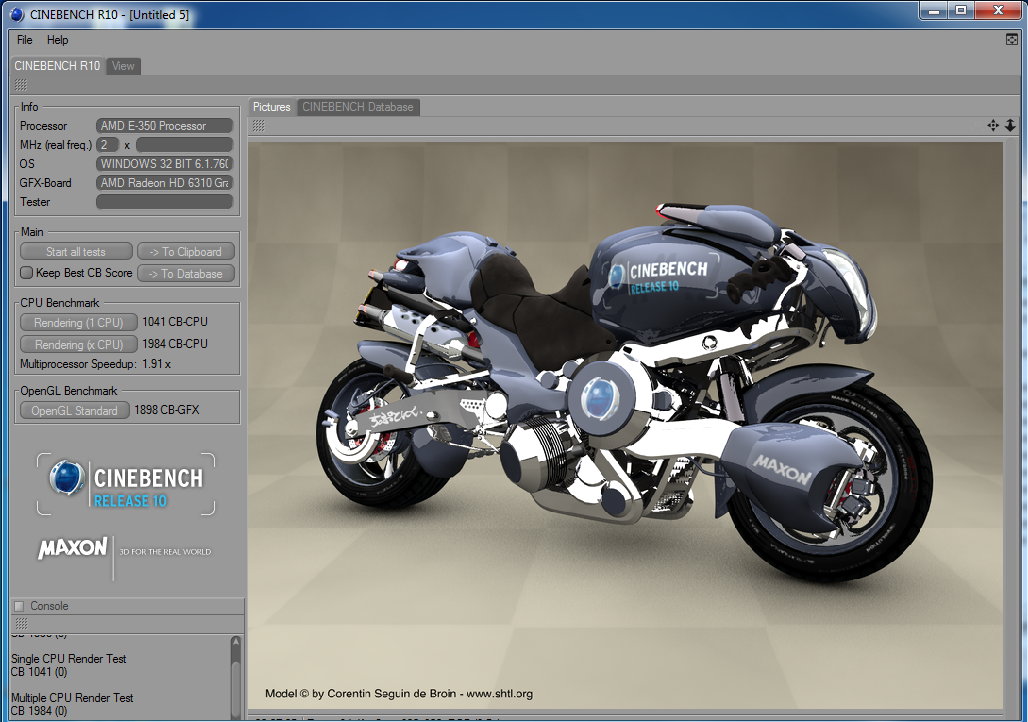The image size is (1028, 722).
Task: Select the Pictures tab
Action: (271, 107)
